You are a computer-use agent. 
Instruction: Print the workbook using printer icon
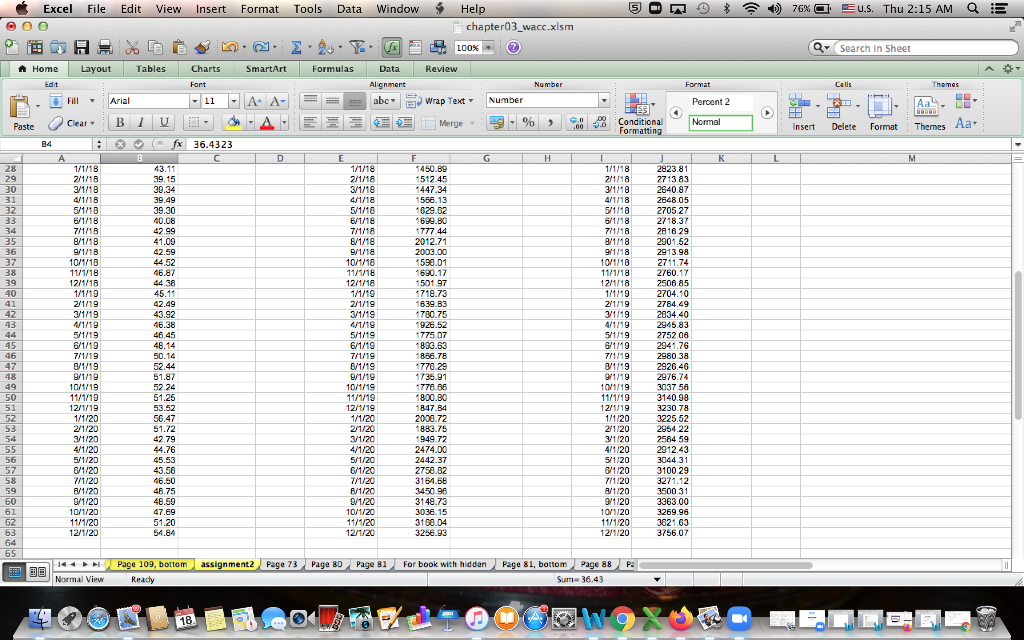(104, 47)
